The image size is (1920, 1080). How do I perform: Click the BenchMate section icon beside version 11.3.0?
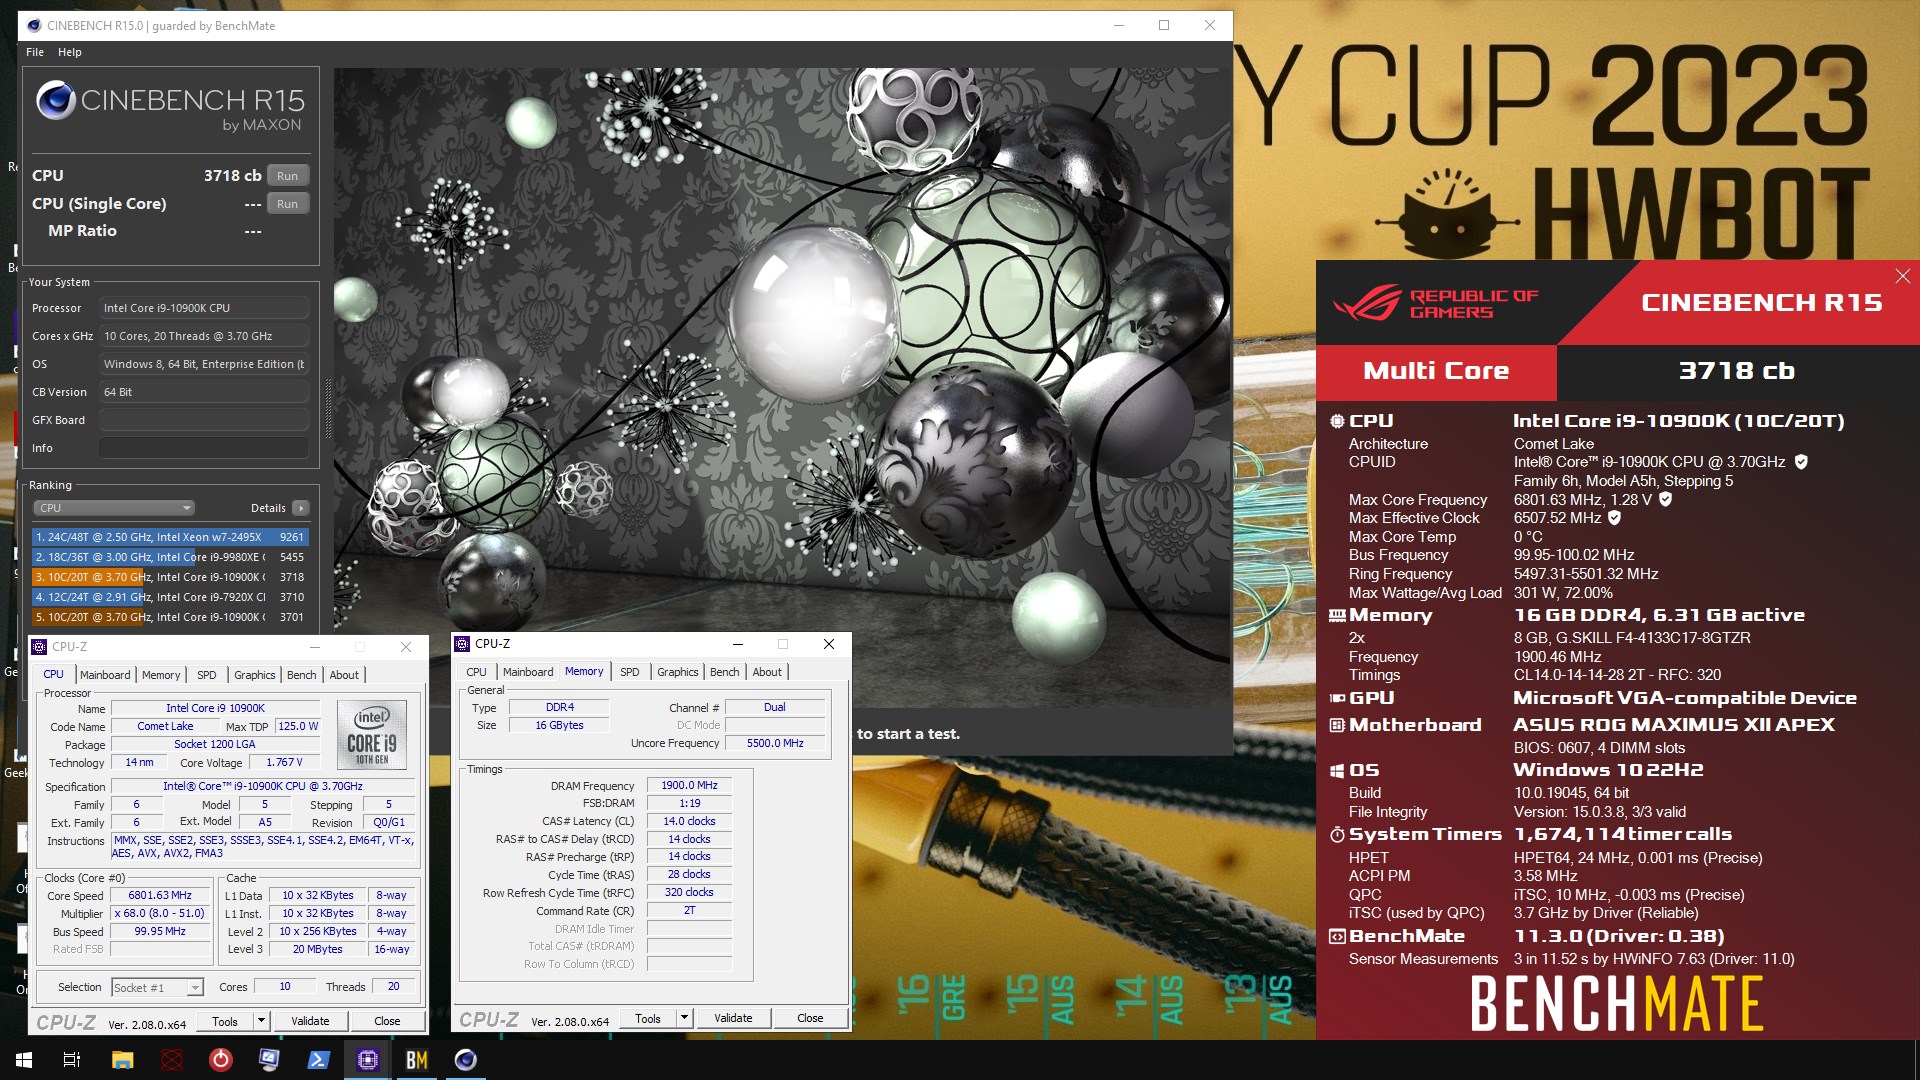tap(1337, 937)
